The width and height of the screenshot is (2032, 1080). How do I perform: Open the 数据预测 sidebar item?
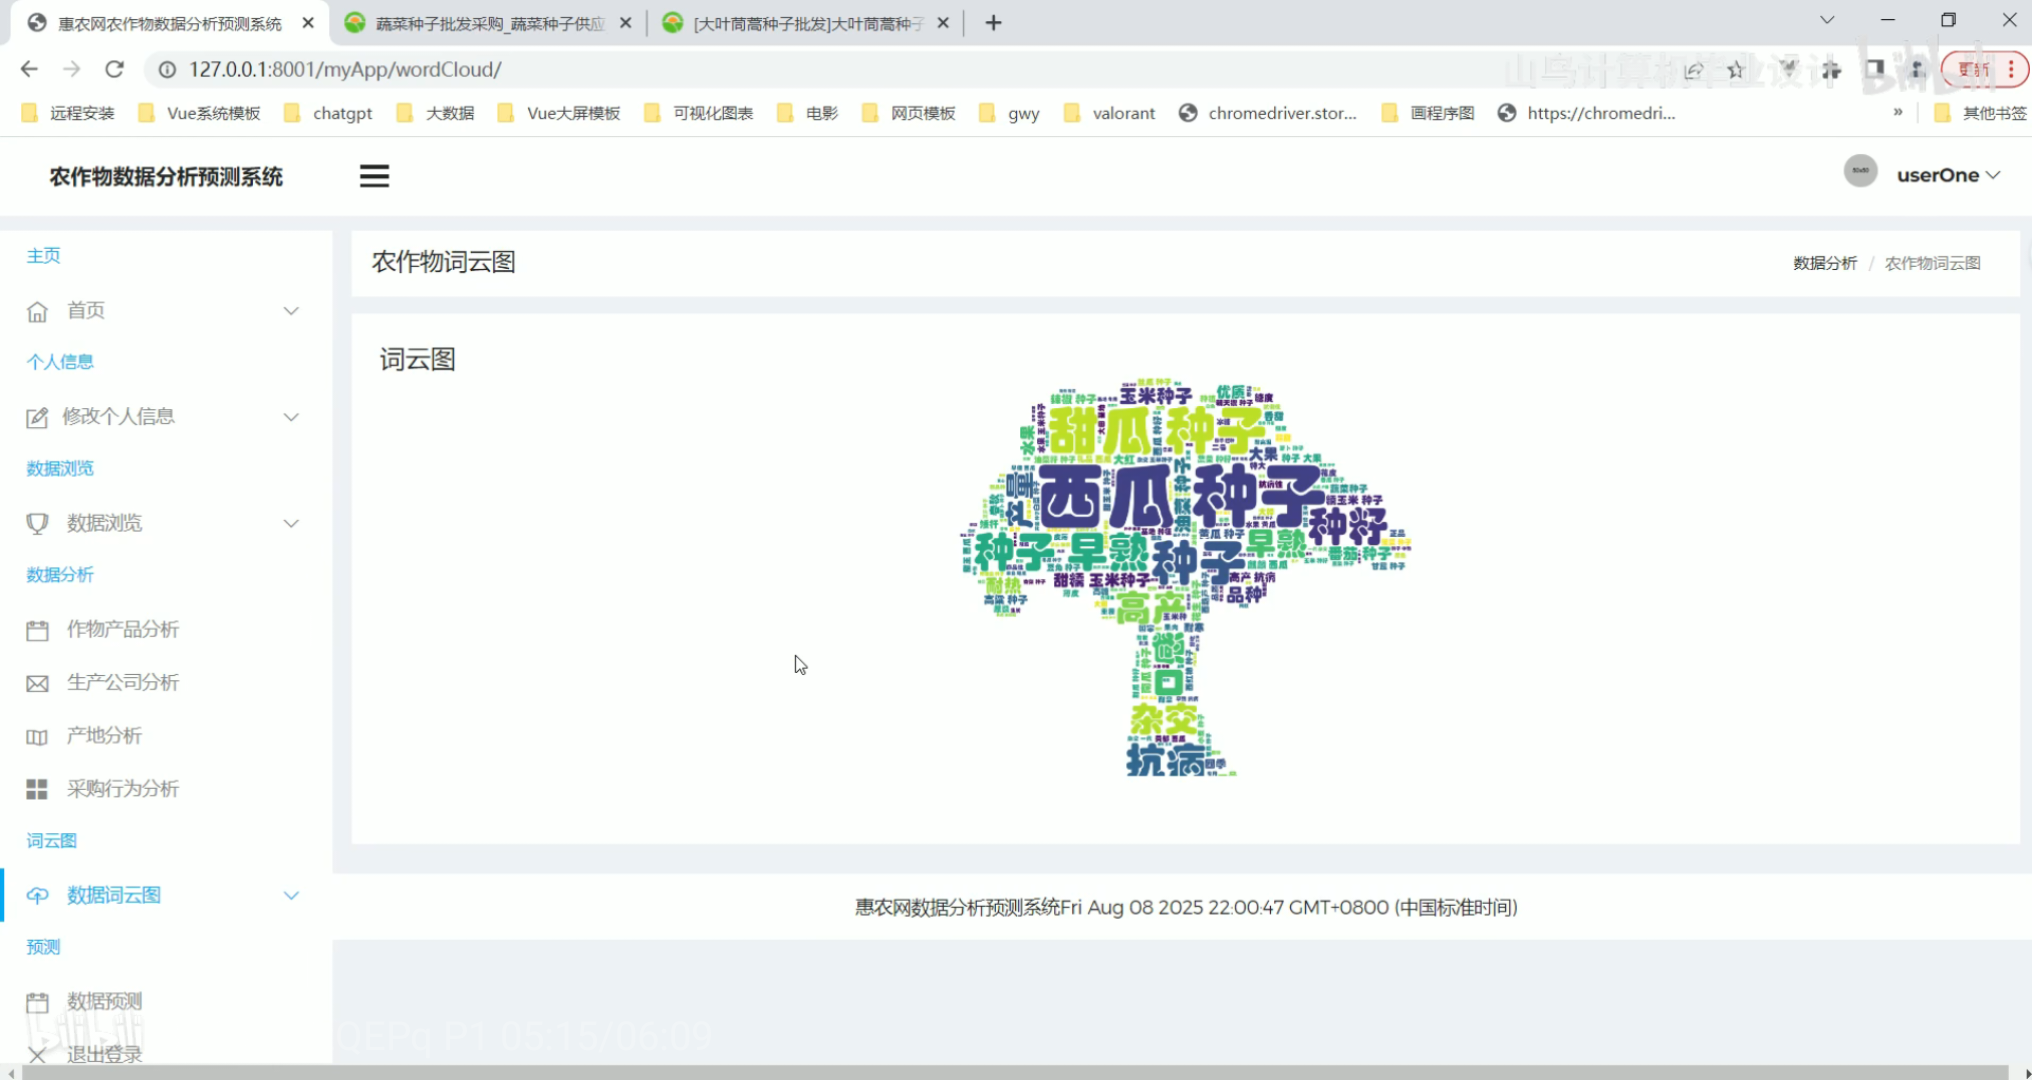coord(104,1001)
